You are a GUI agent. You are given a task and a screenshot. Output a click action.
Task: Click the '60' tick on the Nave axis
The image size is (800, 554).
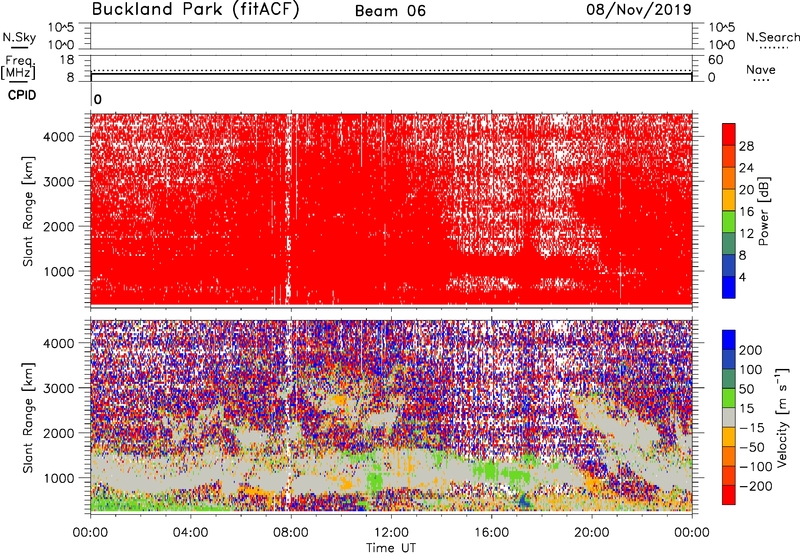point(715,59)
